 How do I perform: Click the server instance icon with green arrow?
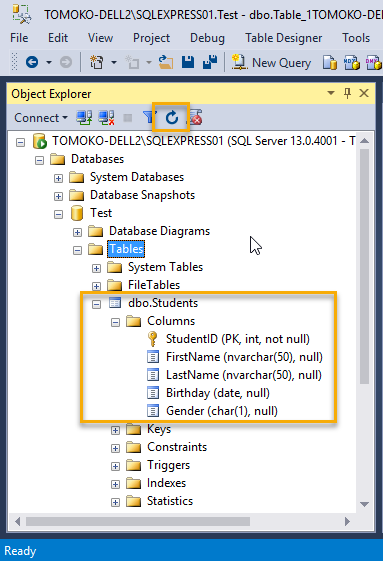tap(40, 141)
